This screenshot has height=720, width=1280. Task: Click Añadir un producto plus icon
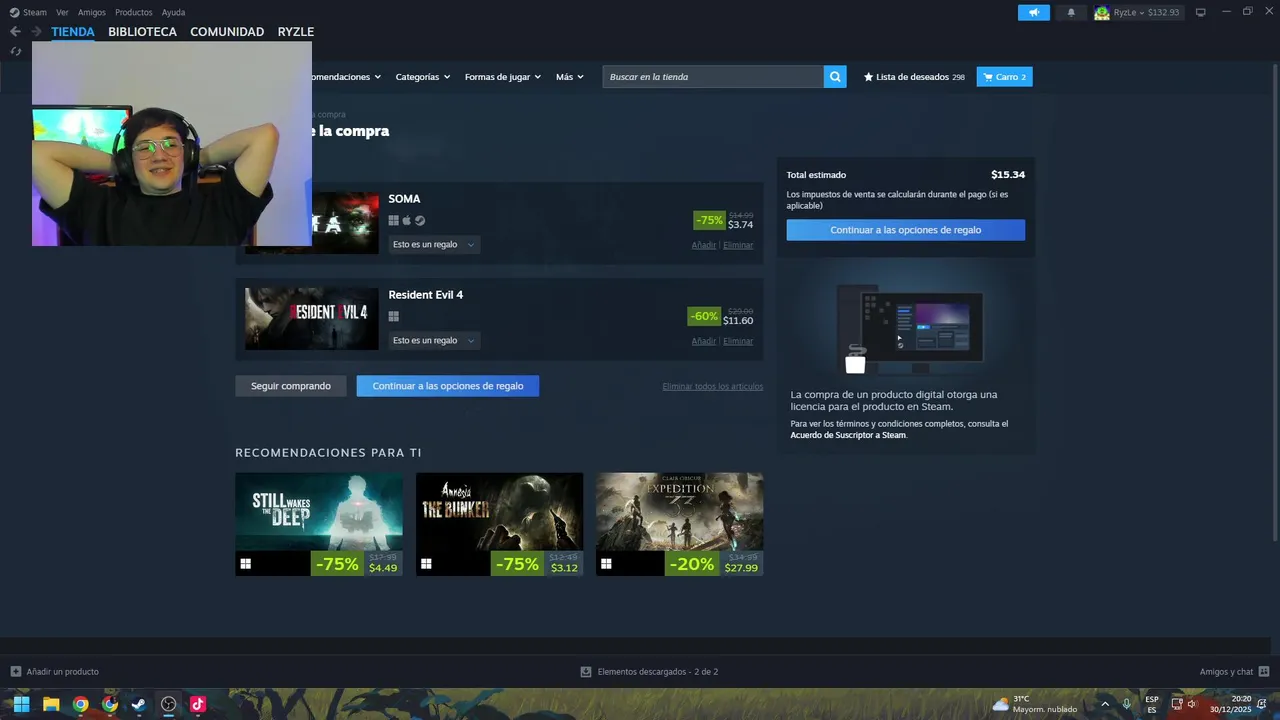[15, 672]
